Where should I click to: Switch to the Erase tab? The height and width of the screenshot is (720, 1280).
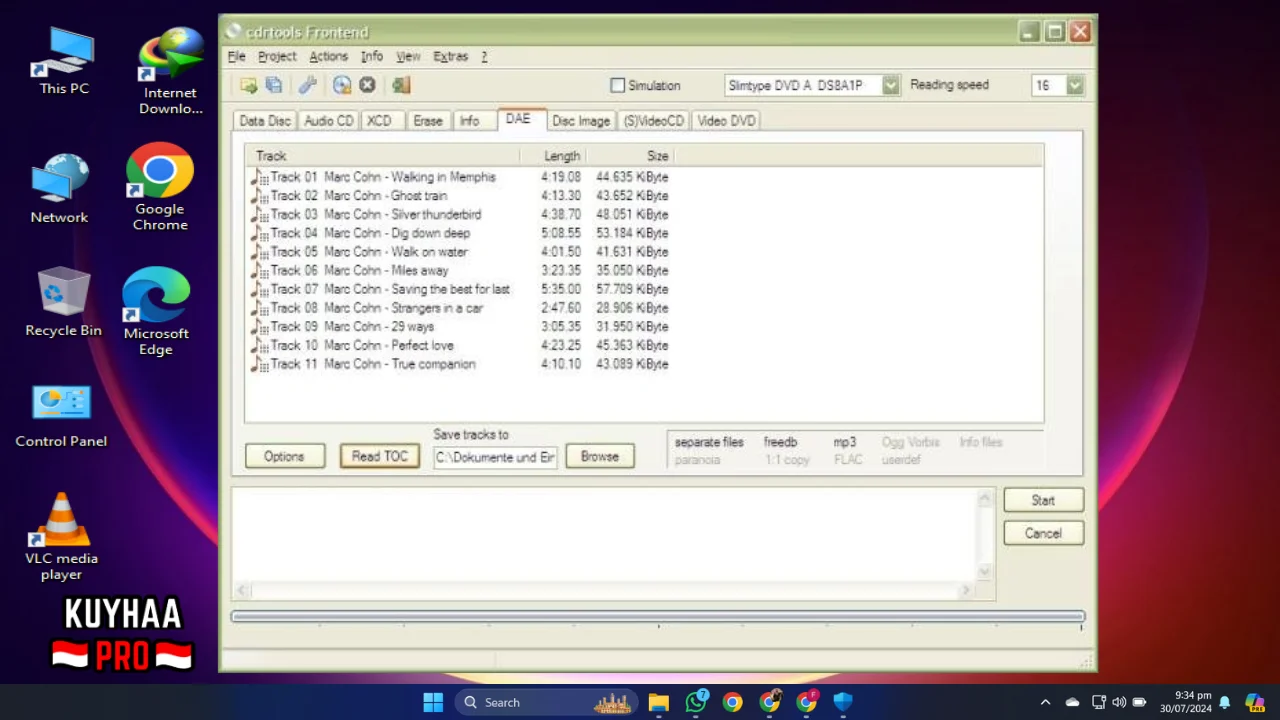click(428, 121)
